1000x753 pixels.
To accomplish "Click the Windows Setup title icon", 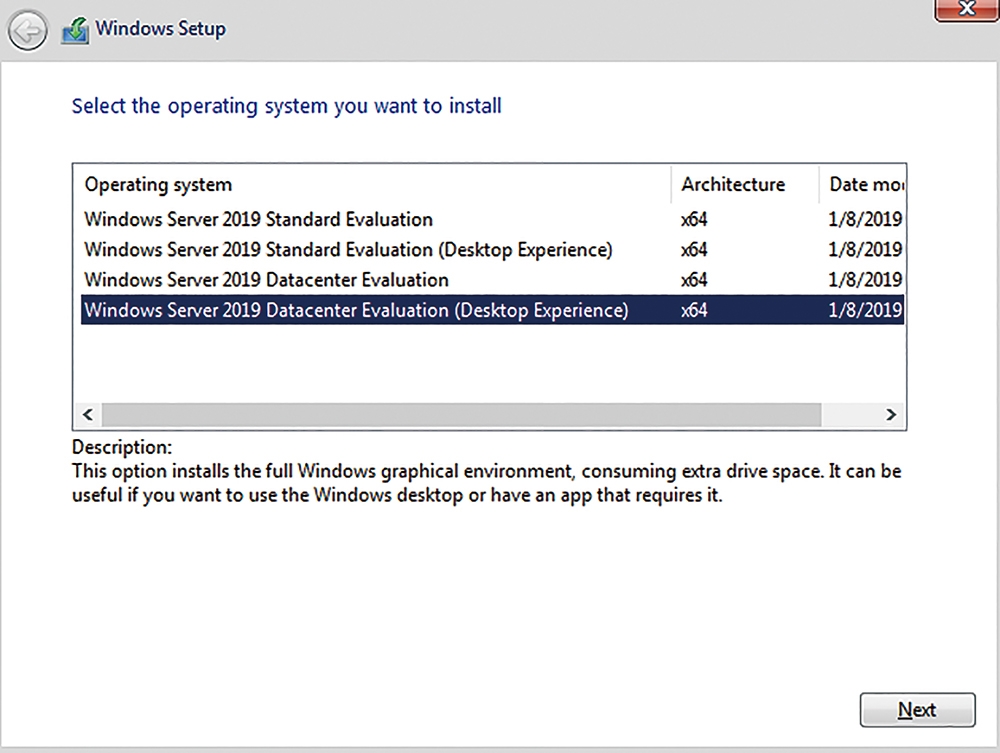I will pyautogui.click(x=75, y=31).
